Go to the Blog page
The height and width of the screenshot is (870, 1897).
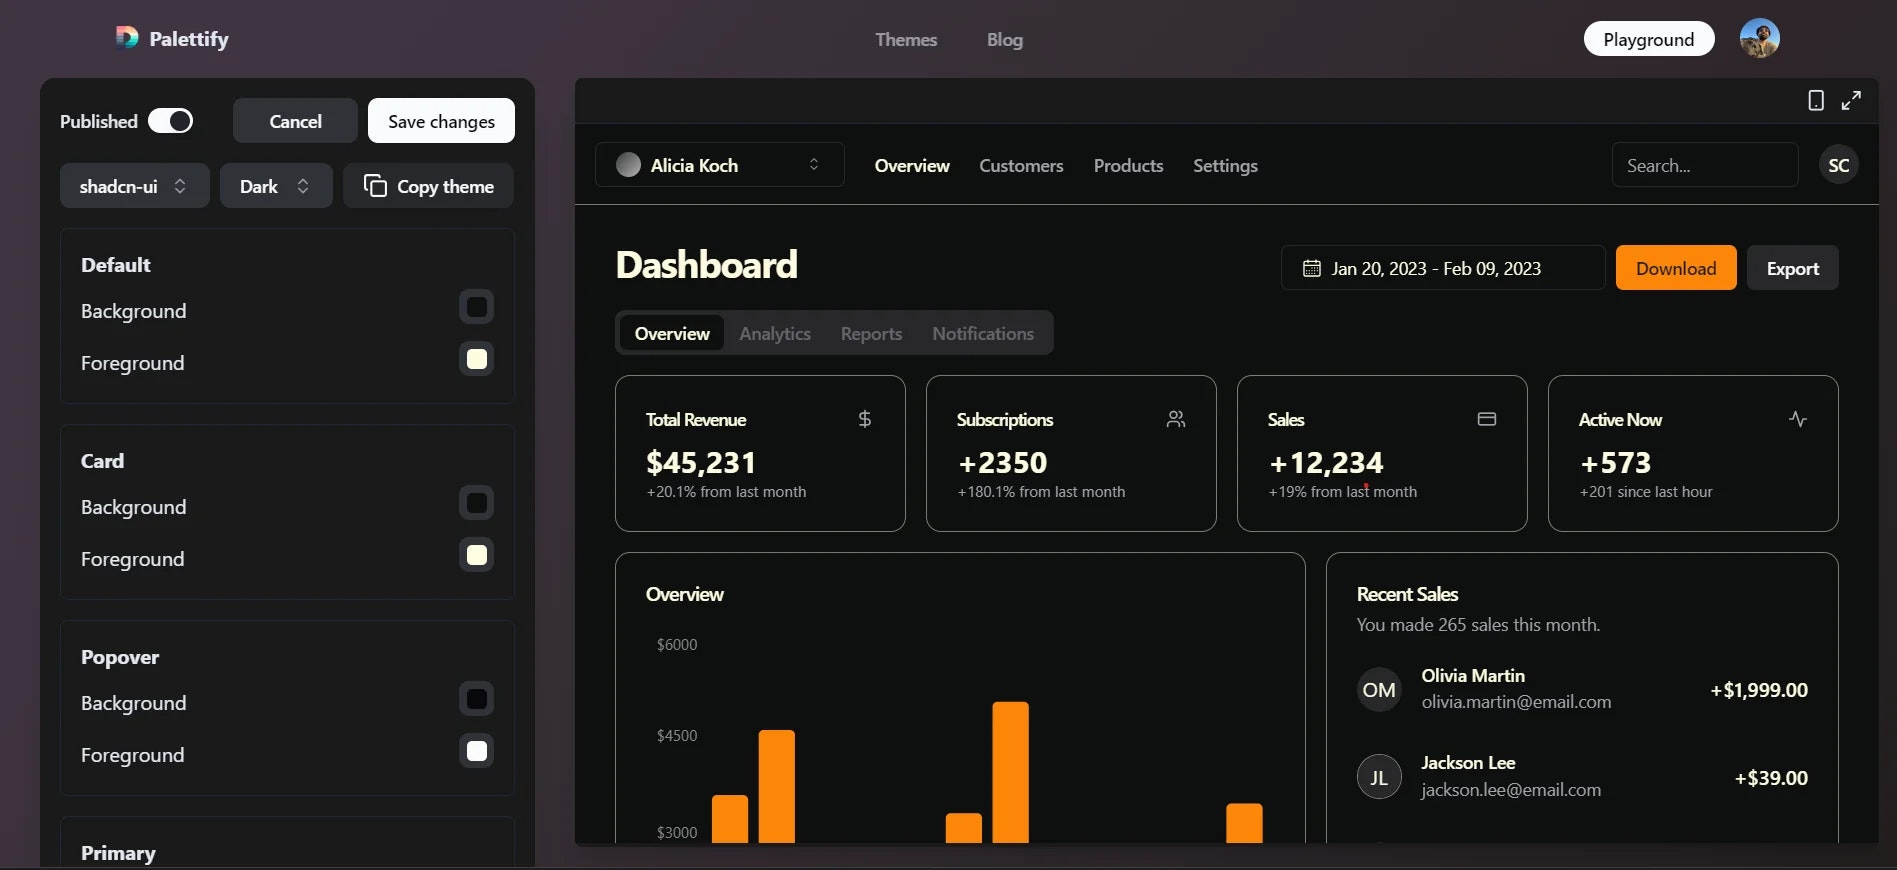coord(1005,39)
